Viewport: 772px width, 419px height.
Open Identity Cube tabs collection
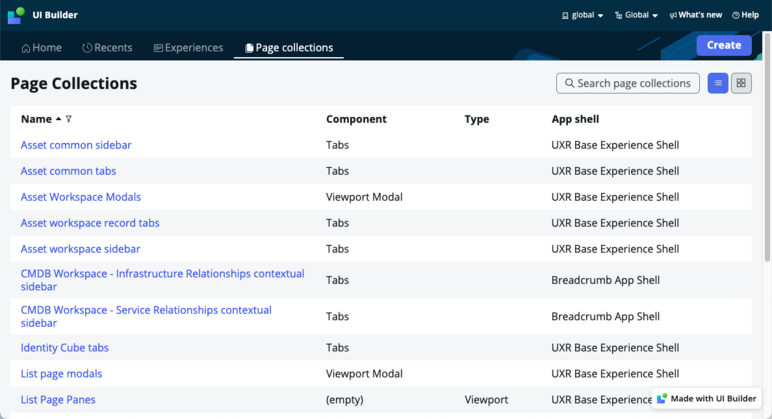64,348
